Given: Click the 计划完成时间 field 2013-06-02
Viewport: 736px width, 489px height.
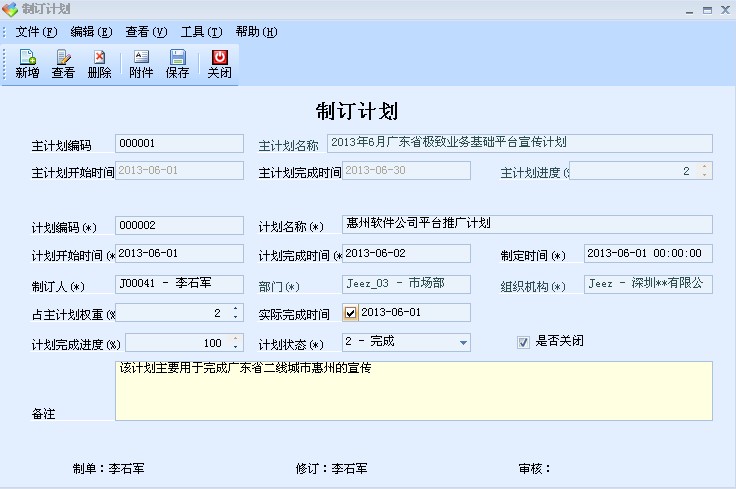Looking at the screenshot, I should click(x=406, y=253).
